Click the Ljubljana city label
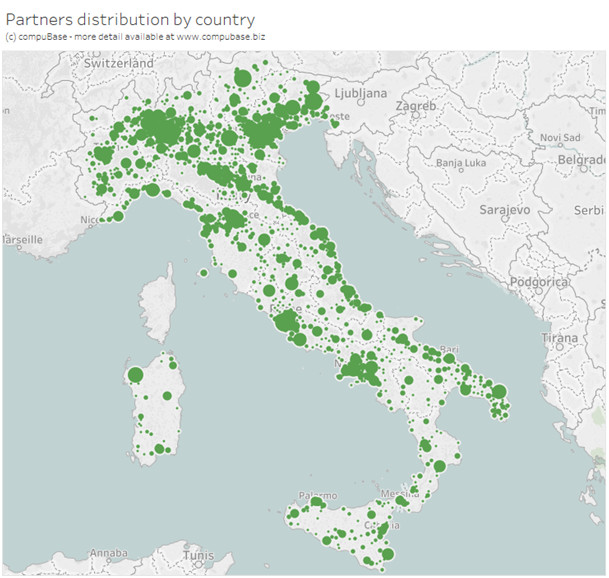Image resolution: width=609 pixels, height=578 pixels. click(x=360, y=93)
